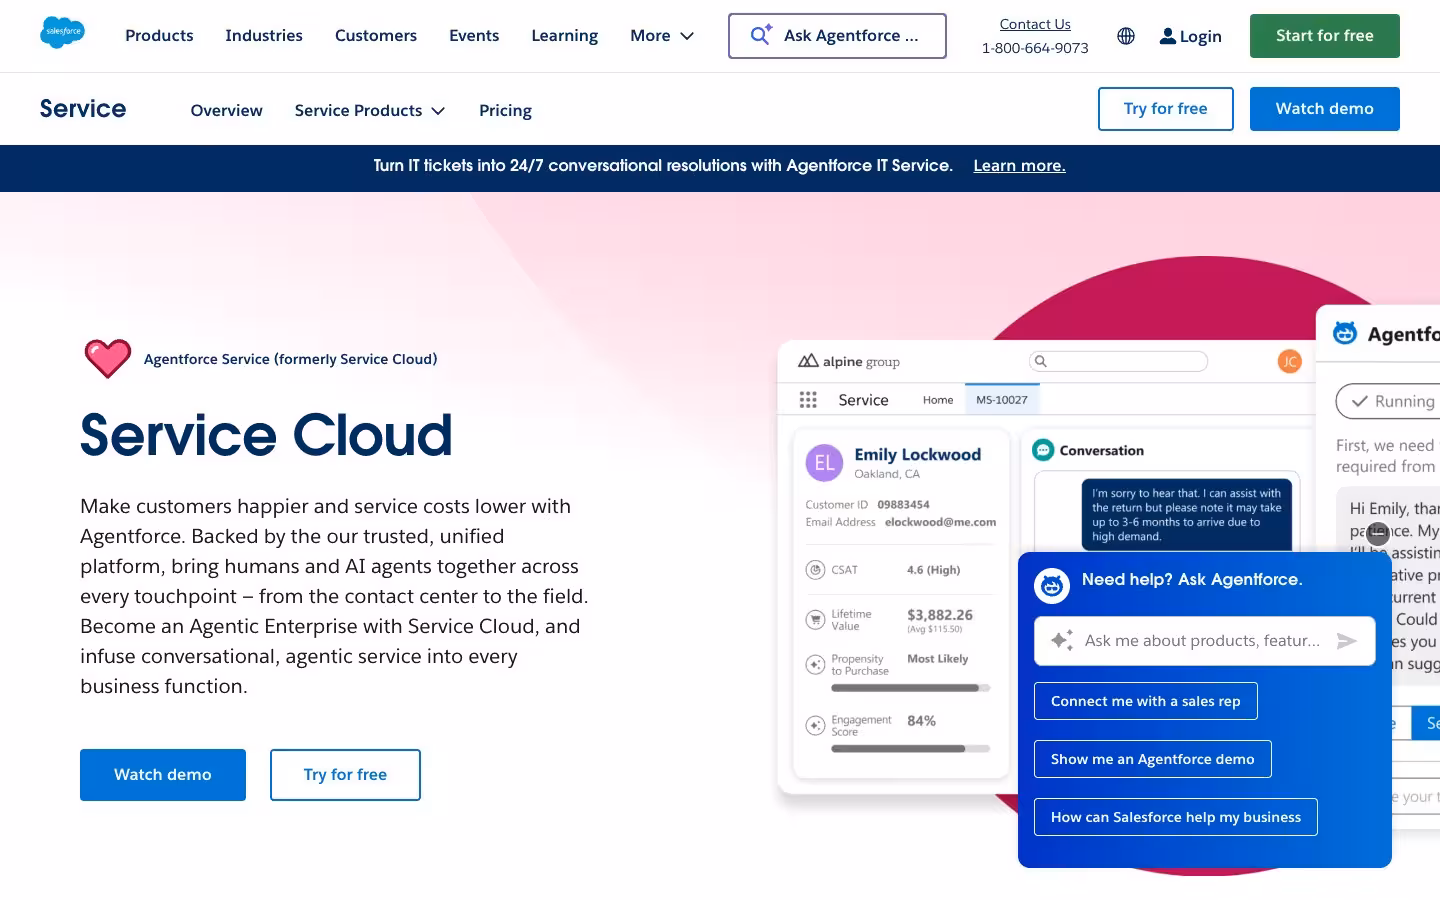
Task: Click the Home tab in the Service mockup
Action: pyautogui.click(x=938, y=400)
